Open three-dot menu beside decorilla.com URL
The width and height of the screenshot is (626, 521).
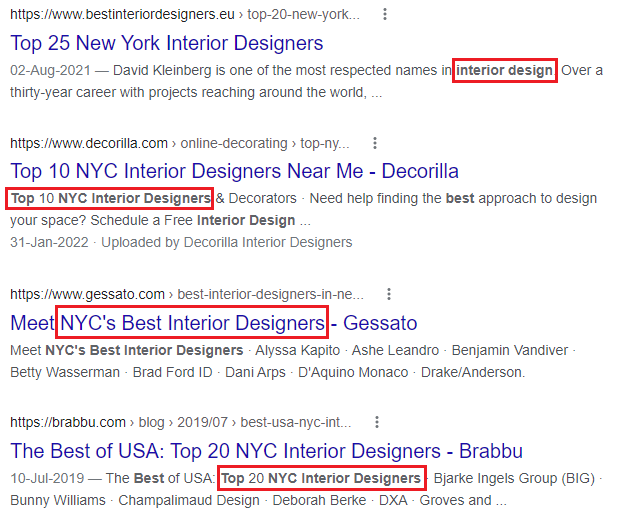coord(375,143)
